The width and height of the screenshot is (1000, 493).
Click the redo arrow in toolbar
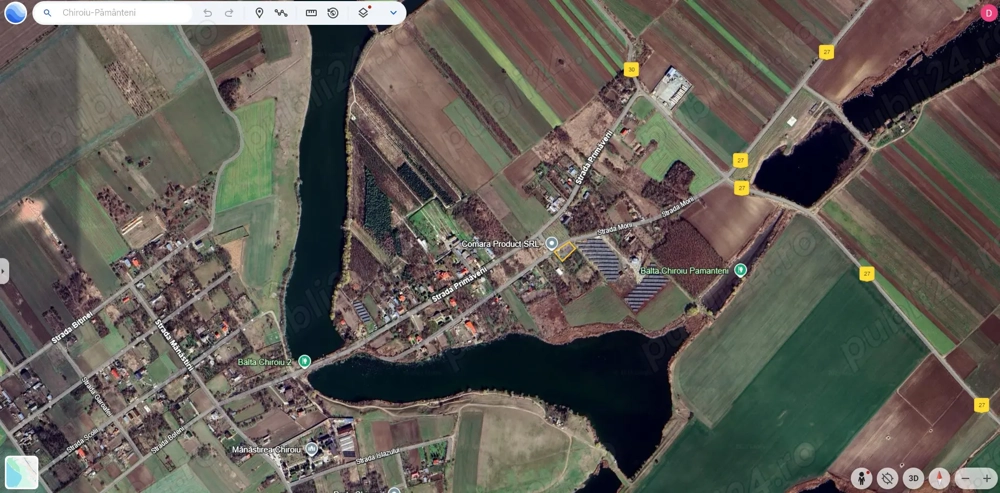point(229,13)
